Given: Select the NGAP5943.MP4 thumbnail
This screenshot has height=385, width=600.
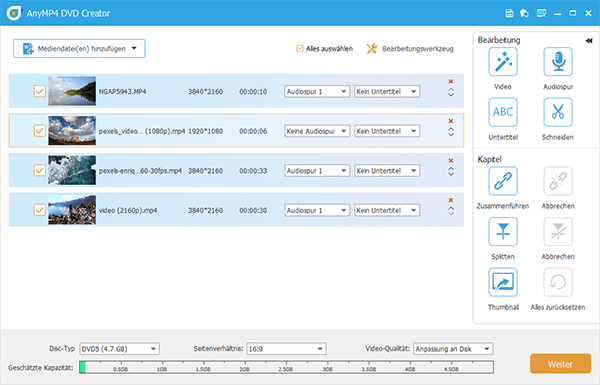Looking at the screenshot, I should click(x=72, y=91).
